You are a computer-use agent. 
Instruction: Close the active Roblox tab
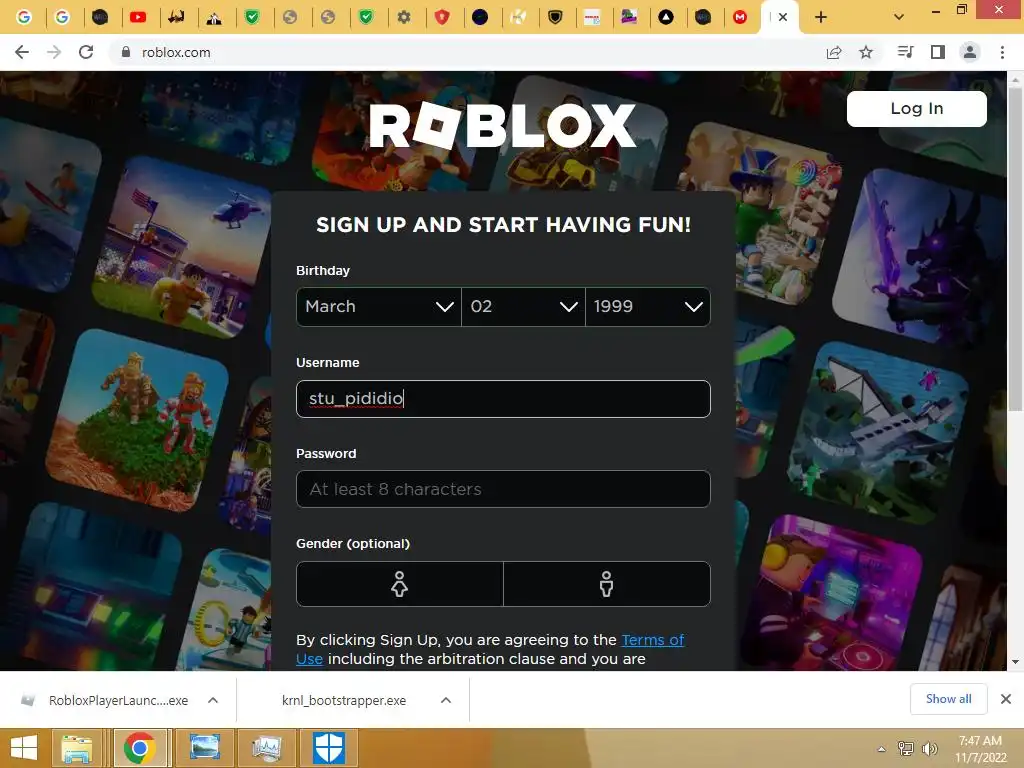[x=783, y=18]
